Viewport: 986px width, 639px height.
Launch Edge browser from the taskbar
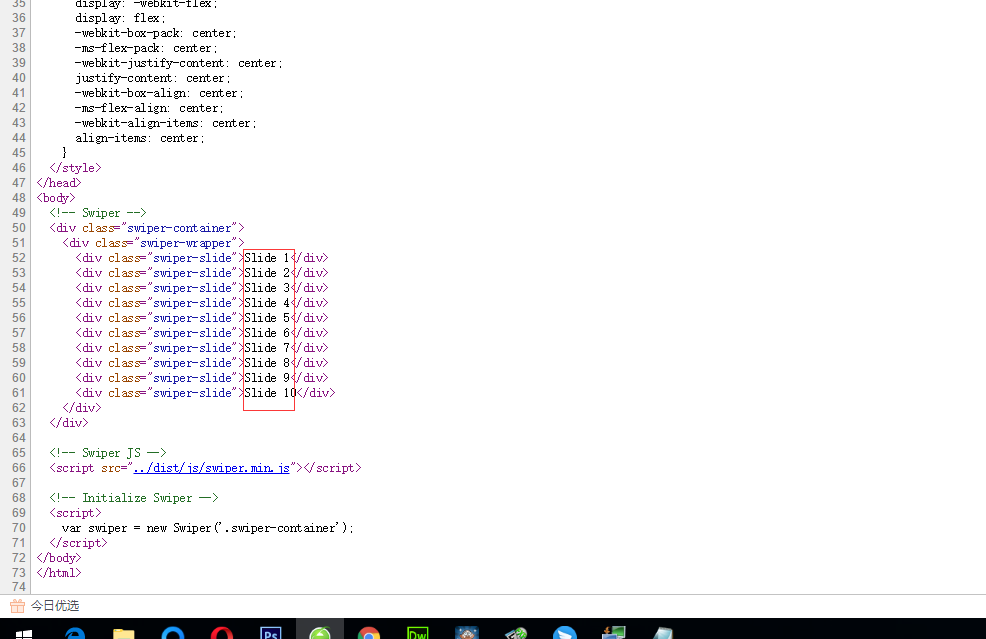75,633
